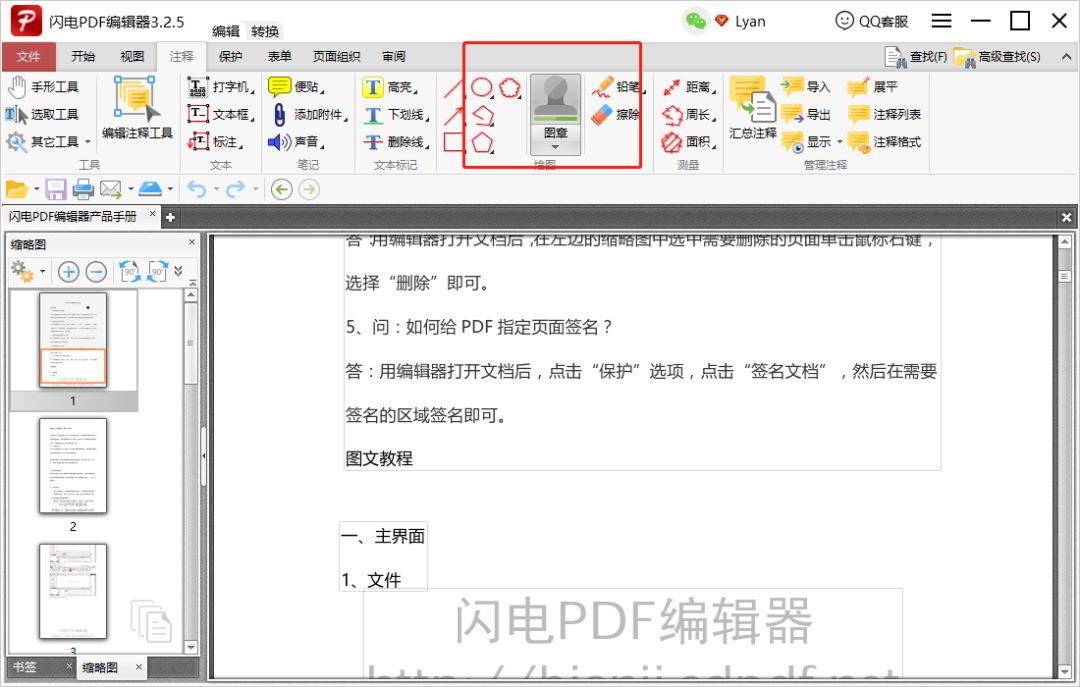Image resolution: width=1080 pixels, height=687 pixels.
Task: Open the Show (显示) annotations dropdown
Action: (812, 142)
